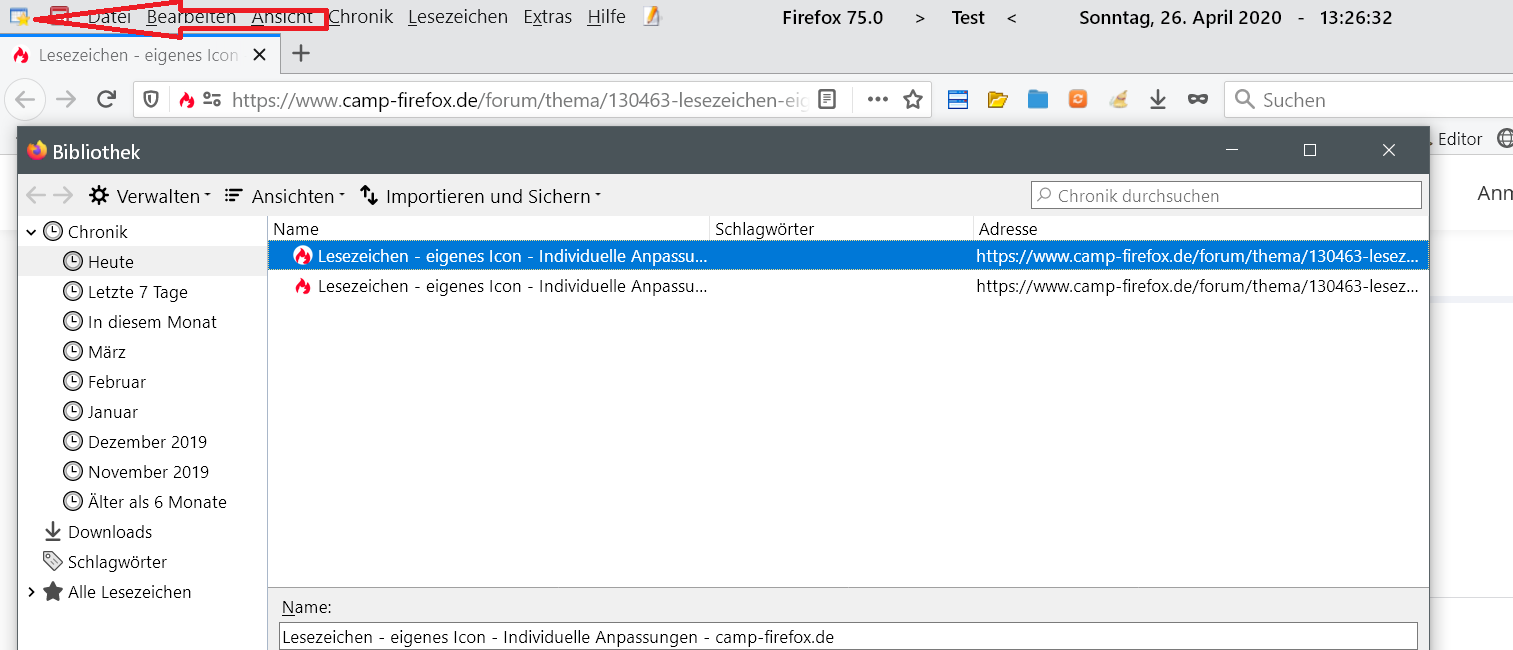Click the 'Firefox 75.0' text in the menu bar

coord(832,17)
